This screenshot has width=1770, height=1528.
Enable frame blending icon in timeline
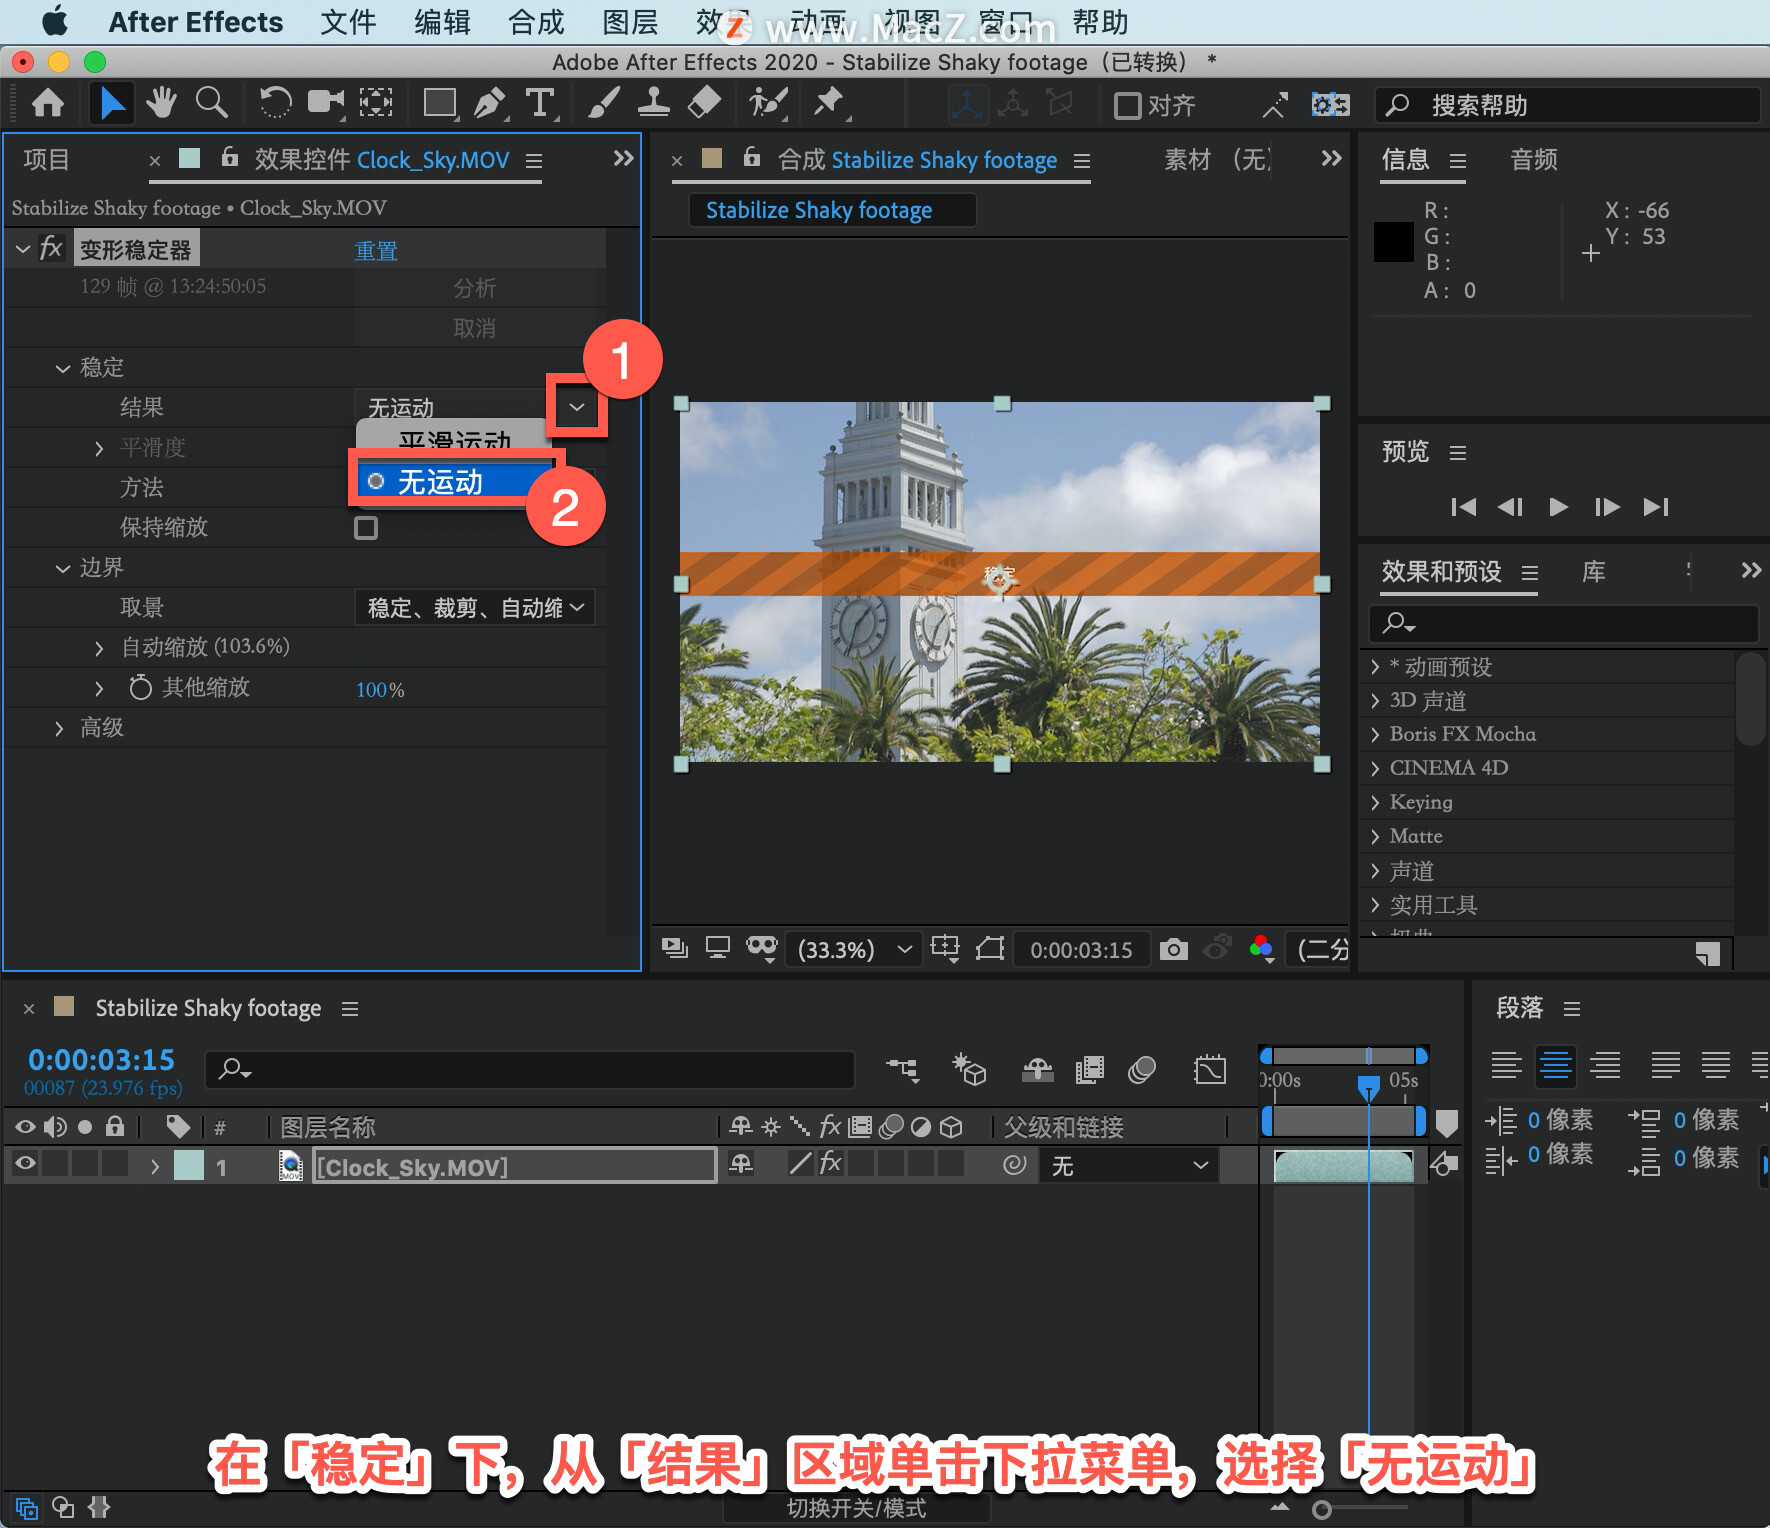(x=1090, y=1070)
